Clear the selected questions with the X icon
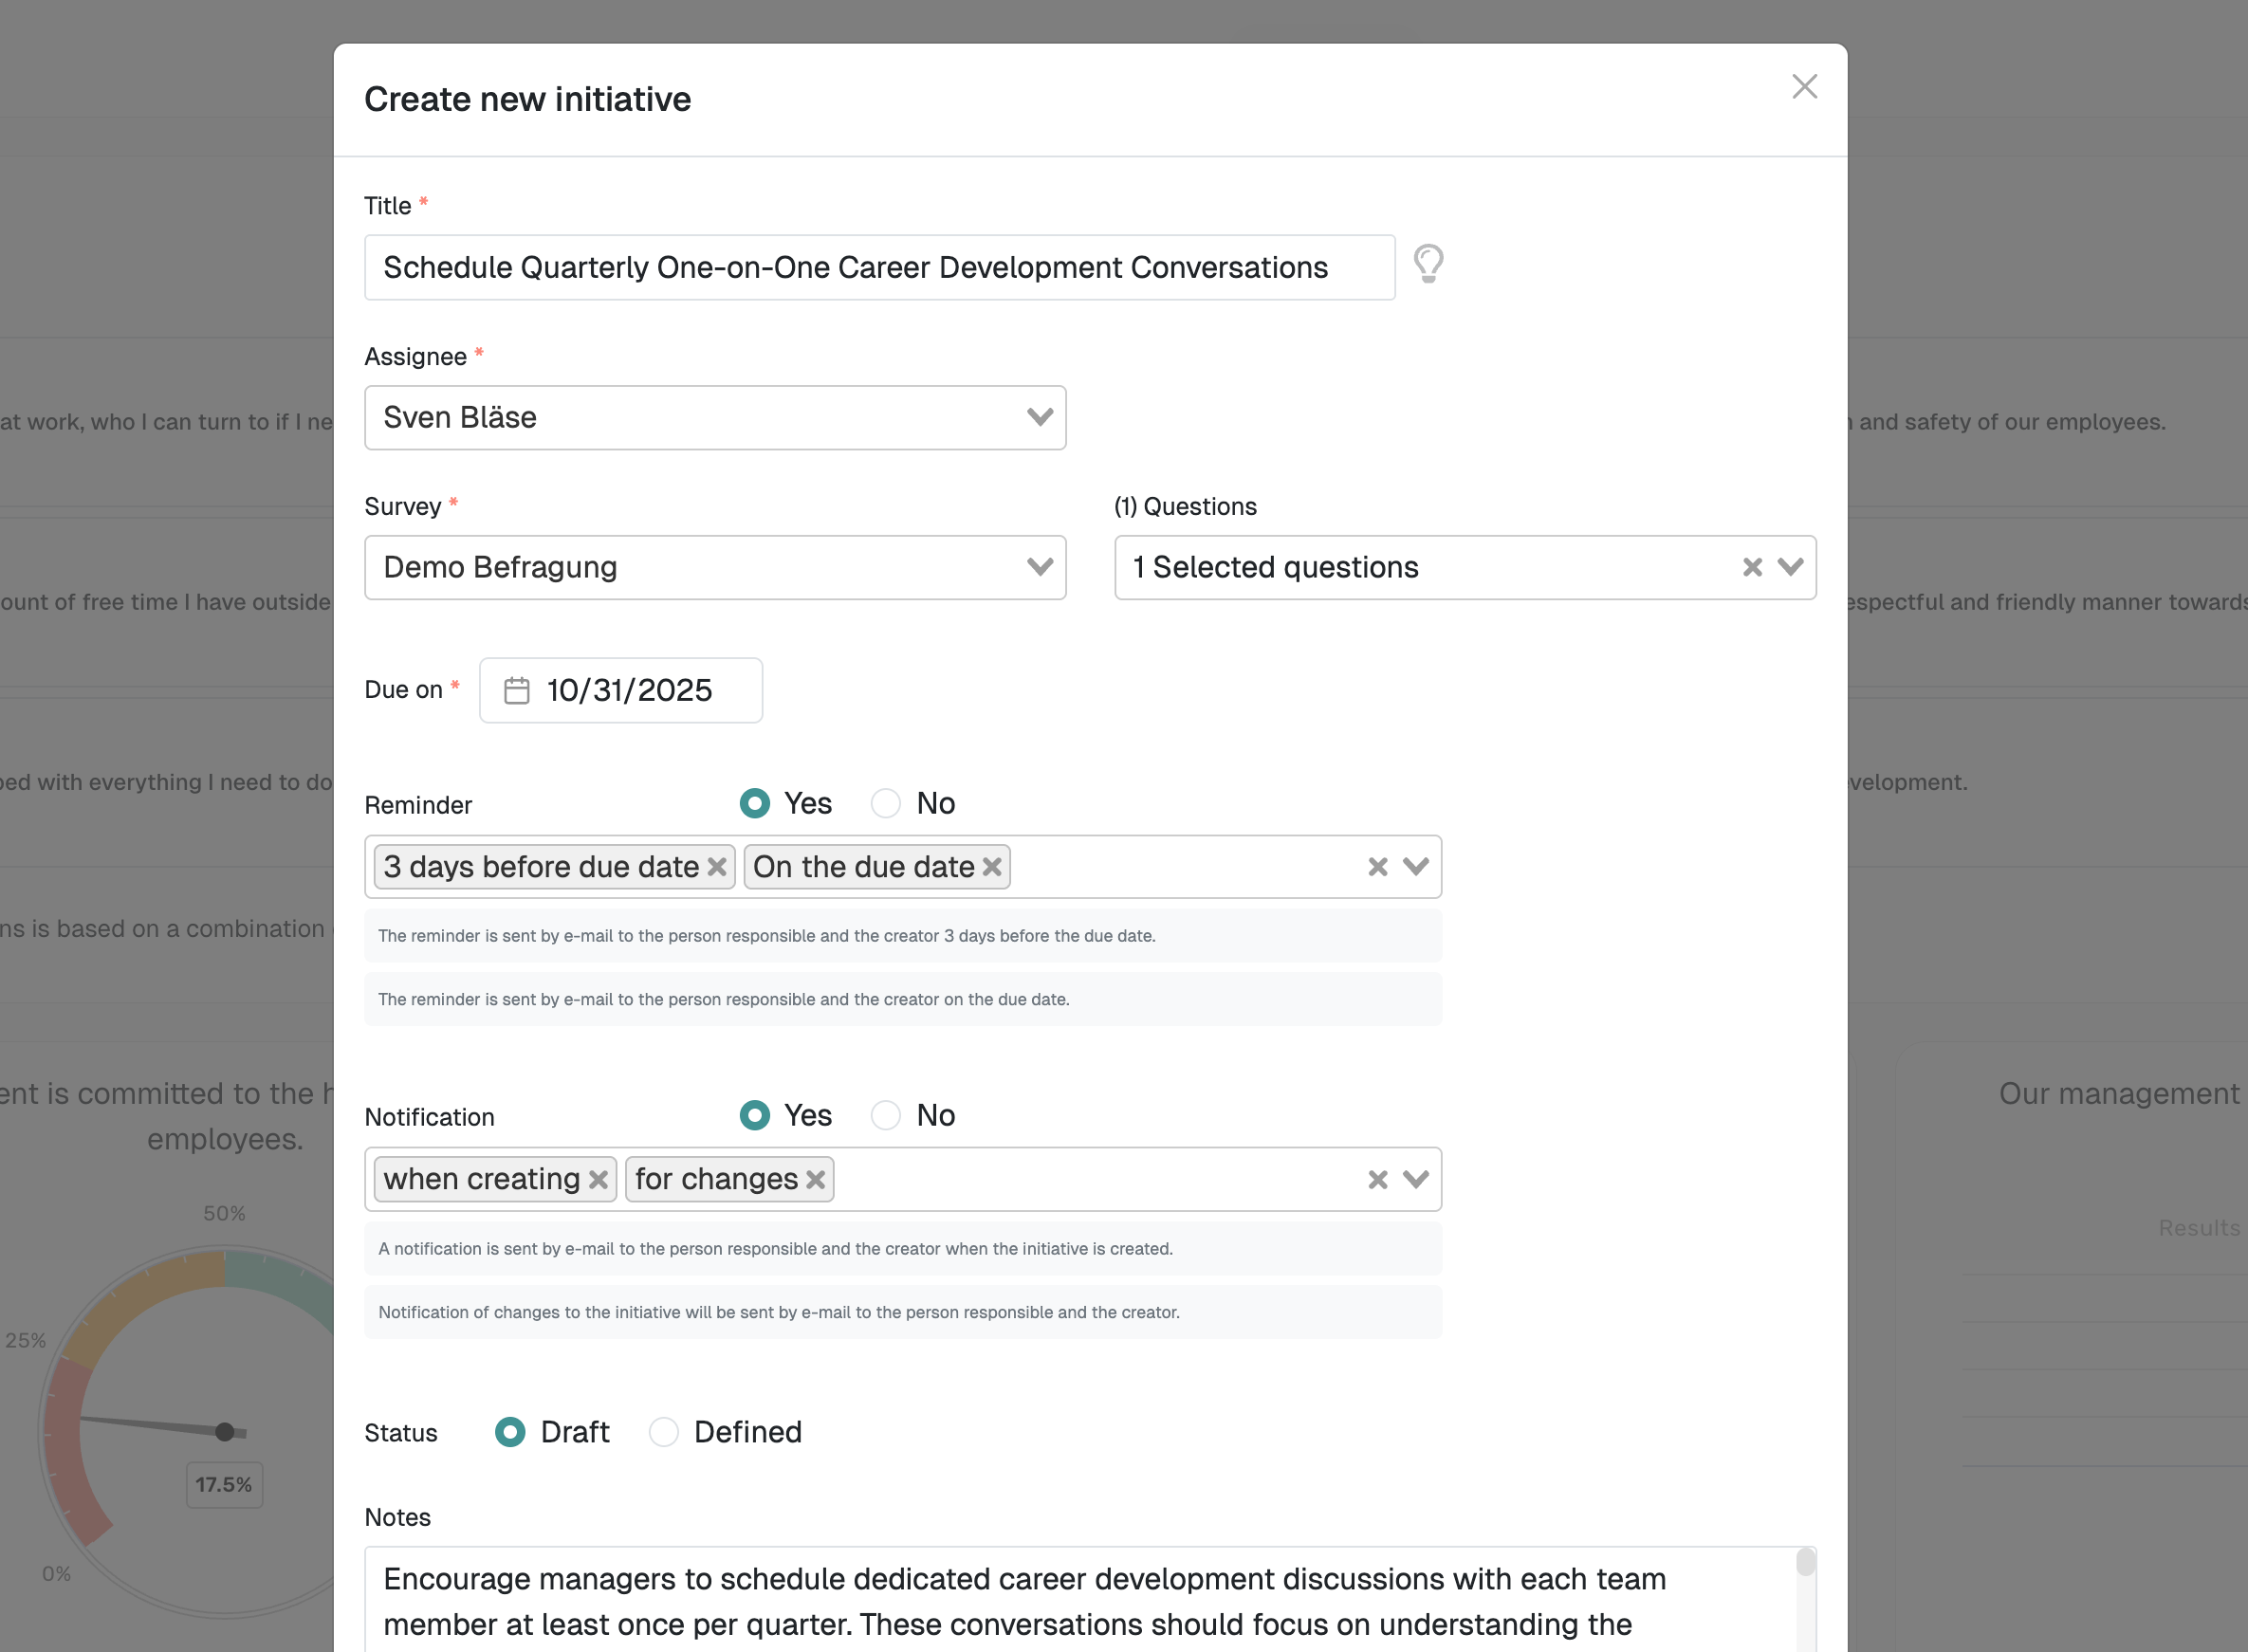 click(x=1752, y=568)
